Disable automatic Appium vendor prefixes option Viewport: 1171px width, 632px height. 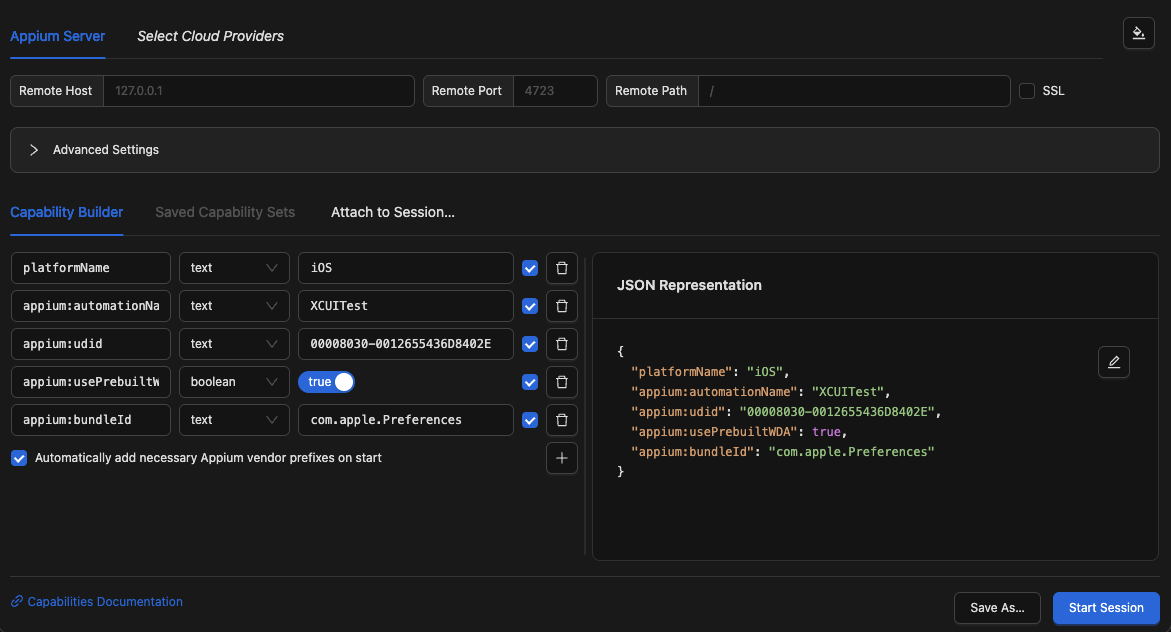(18, 457)
